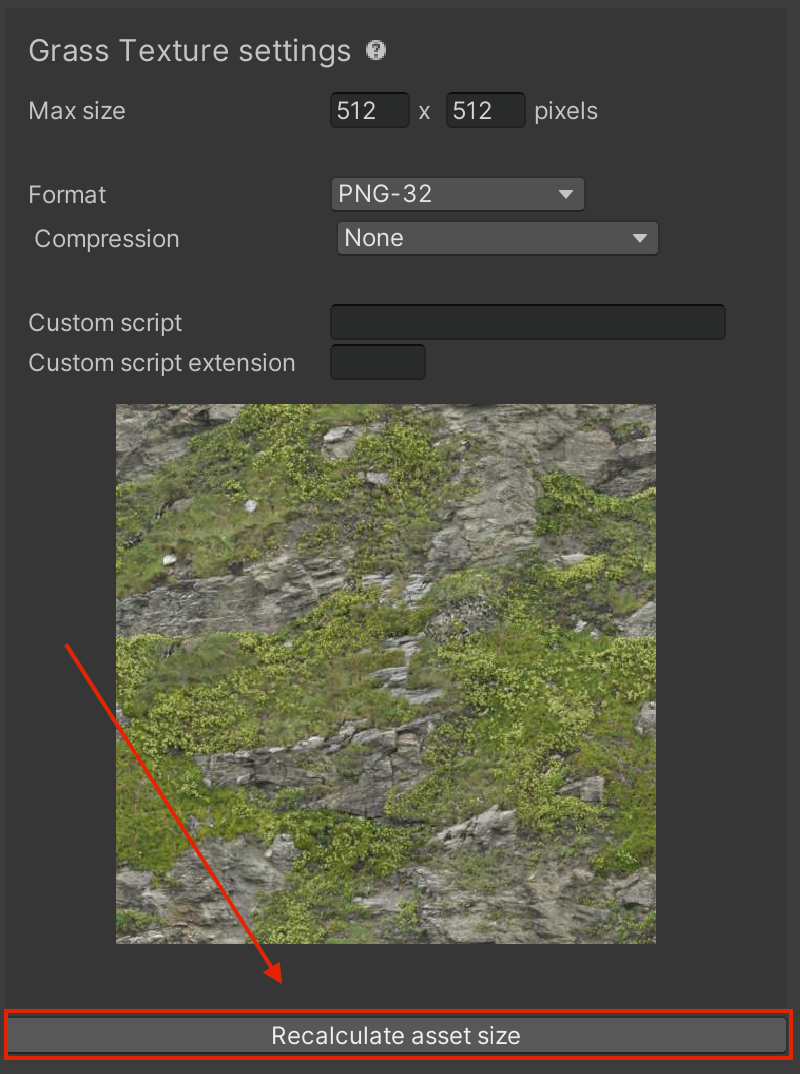The width and height of the screenshot is (800, 1074).
Task: Click the Custom script extension label
Action: coord(162,362)
